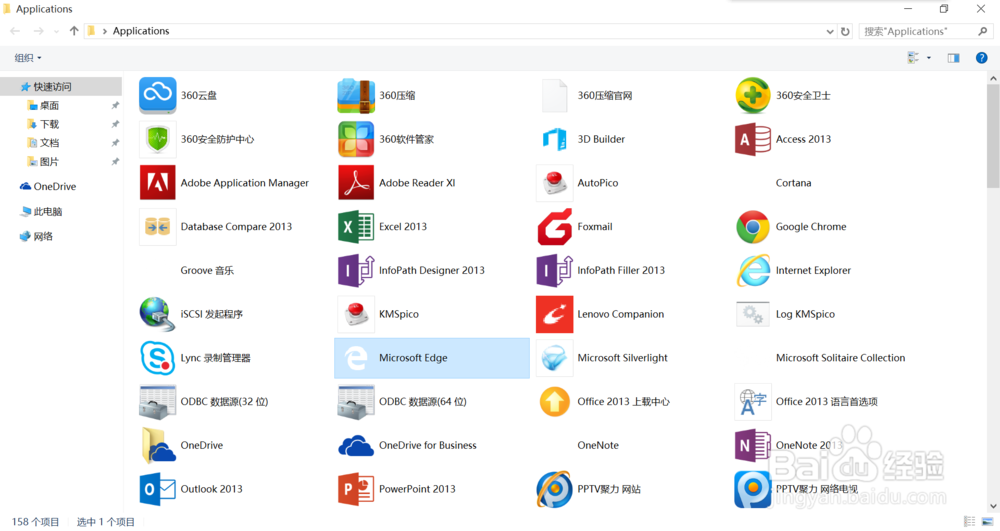Open Help with the question mark icon

(982, 58)
